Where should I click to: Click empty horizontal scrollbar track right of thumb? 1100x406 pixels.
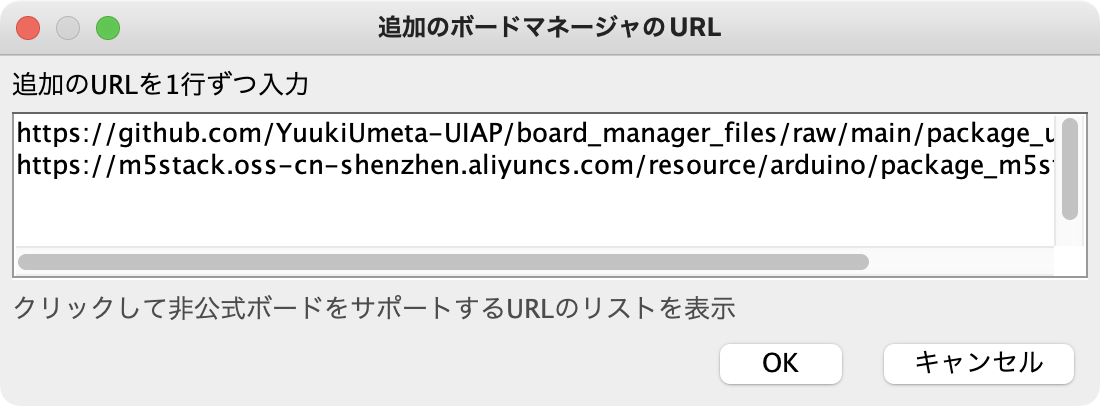coord(961,262)
